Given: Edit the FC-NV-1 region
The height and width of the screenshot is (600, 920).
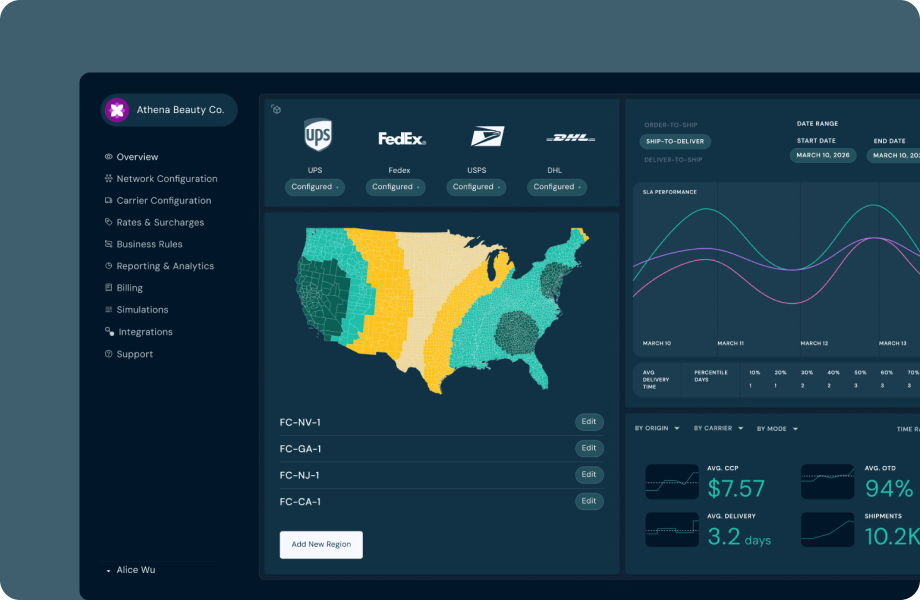Looking at the screenshot, I should [x=589, y=422].
